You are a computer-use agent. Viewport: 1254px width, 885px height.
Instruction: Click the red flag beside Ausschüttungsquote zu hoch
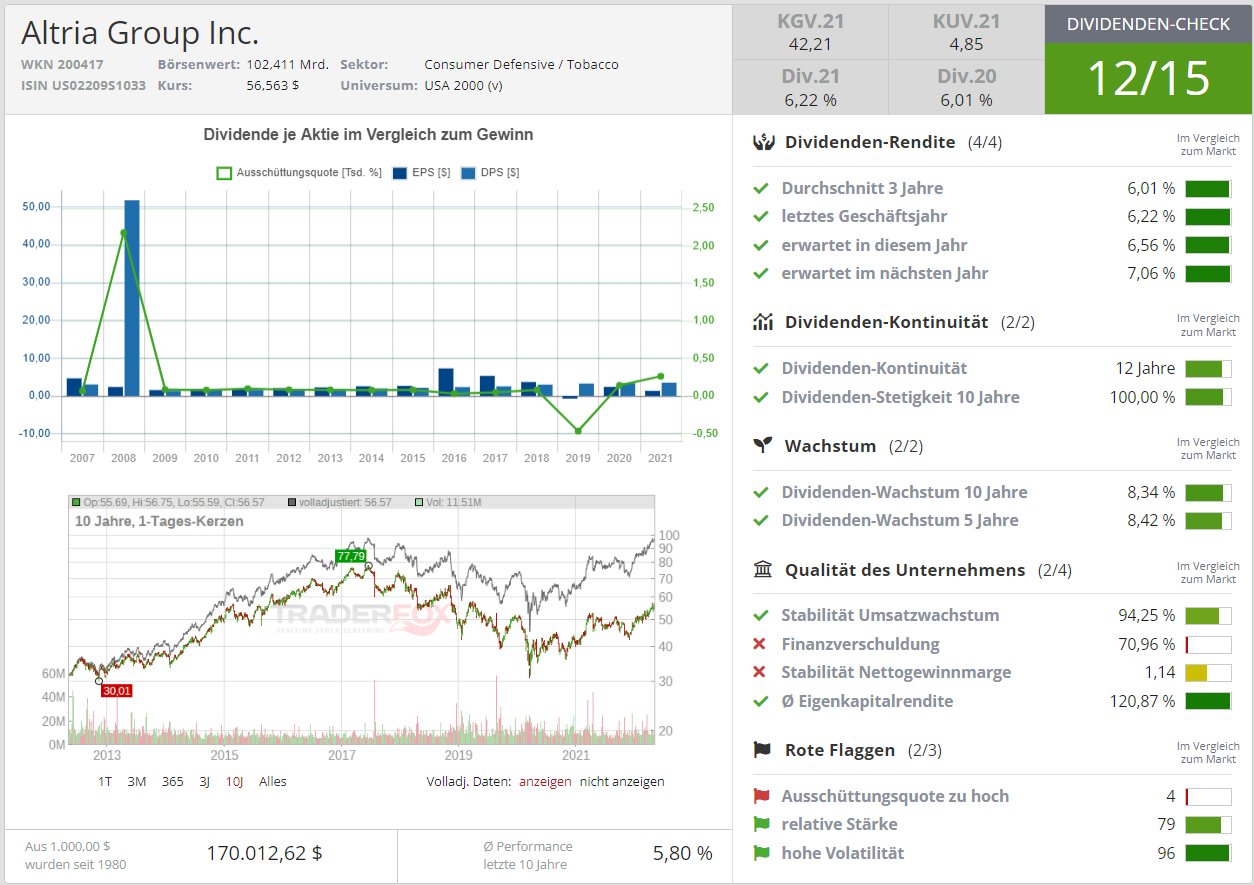click(762, 796)
